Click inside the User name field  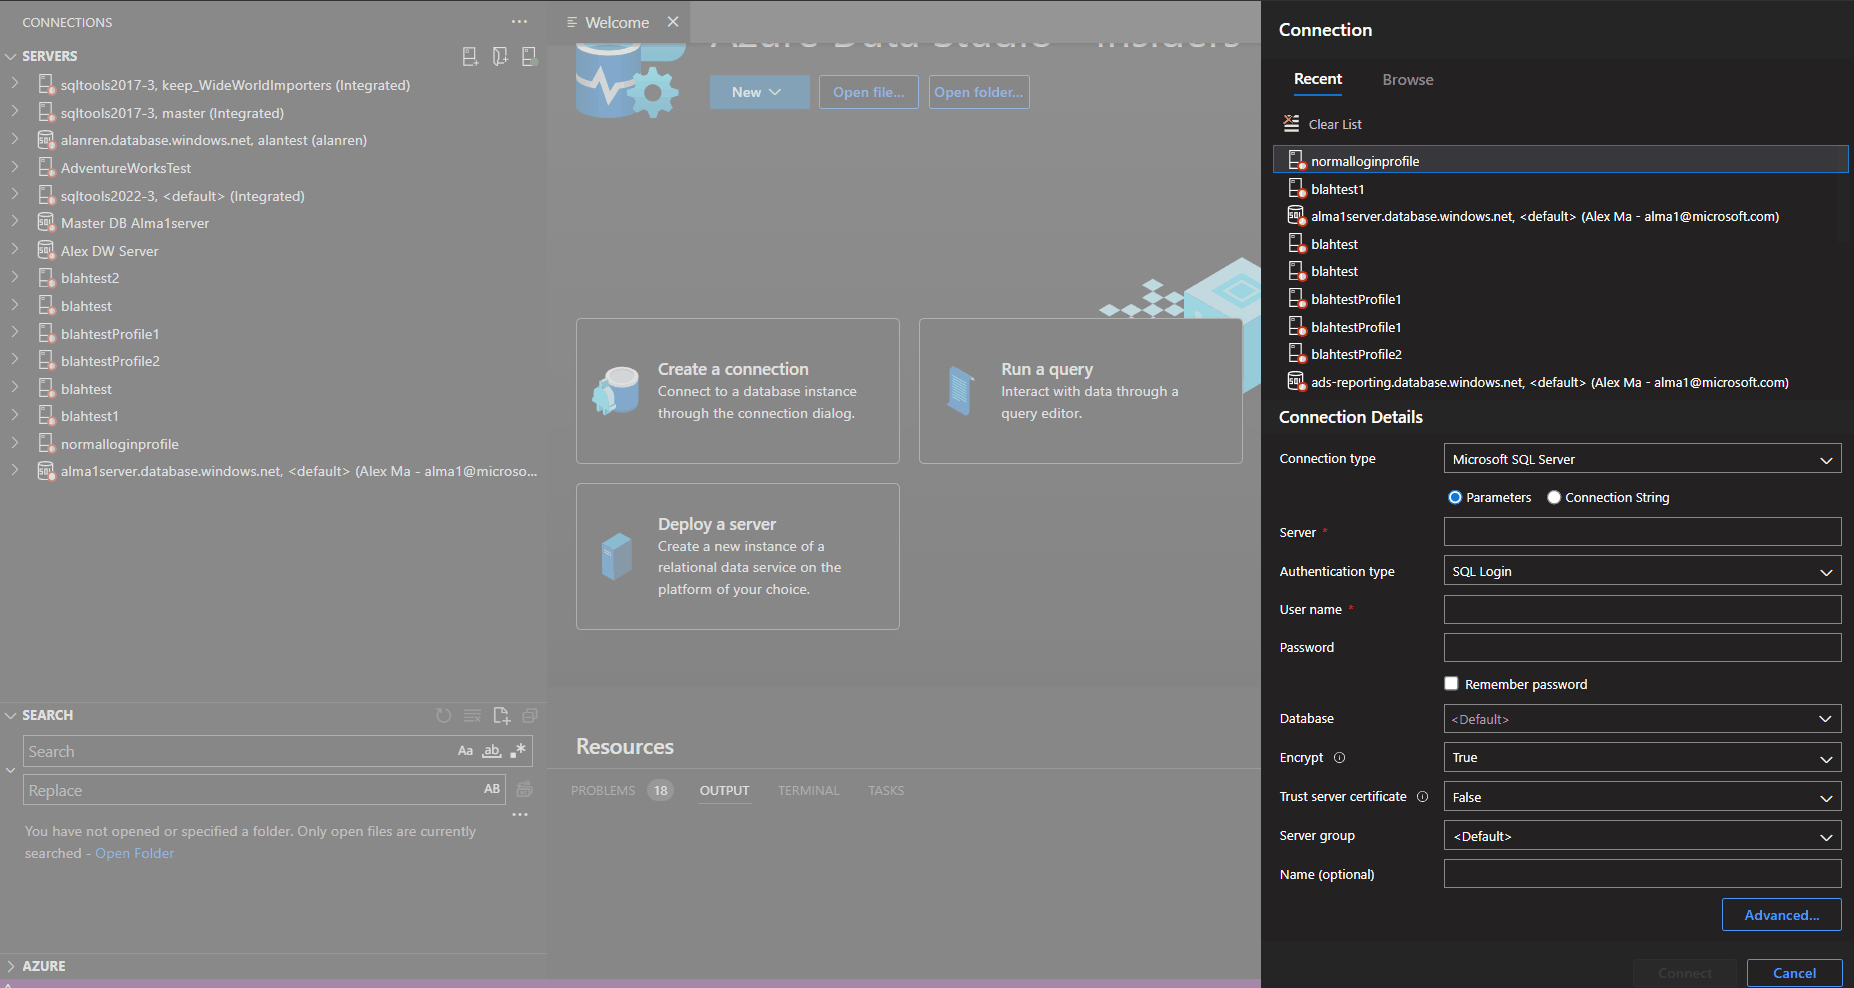tap(1641, 609)
